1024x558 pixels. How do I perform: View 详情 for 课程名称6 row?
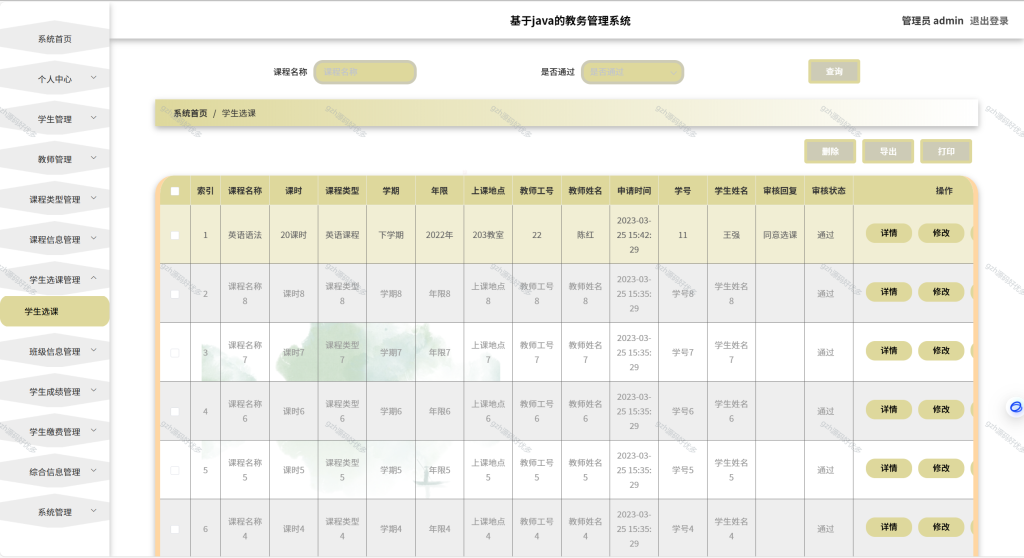[889, 410]
